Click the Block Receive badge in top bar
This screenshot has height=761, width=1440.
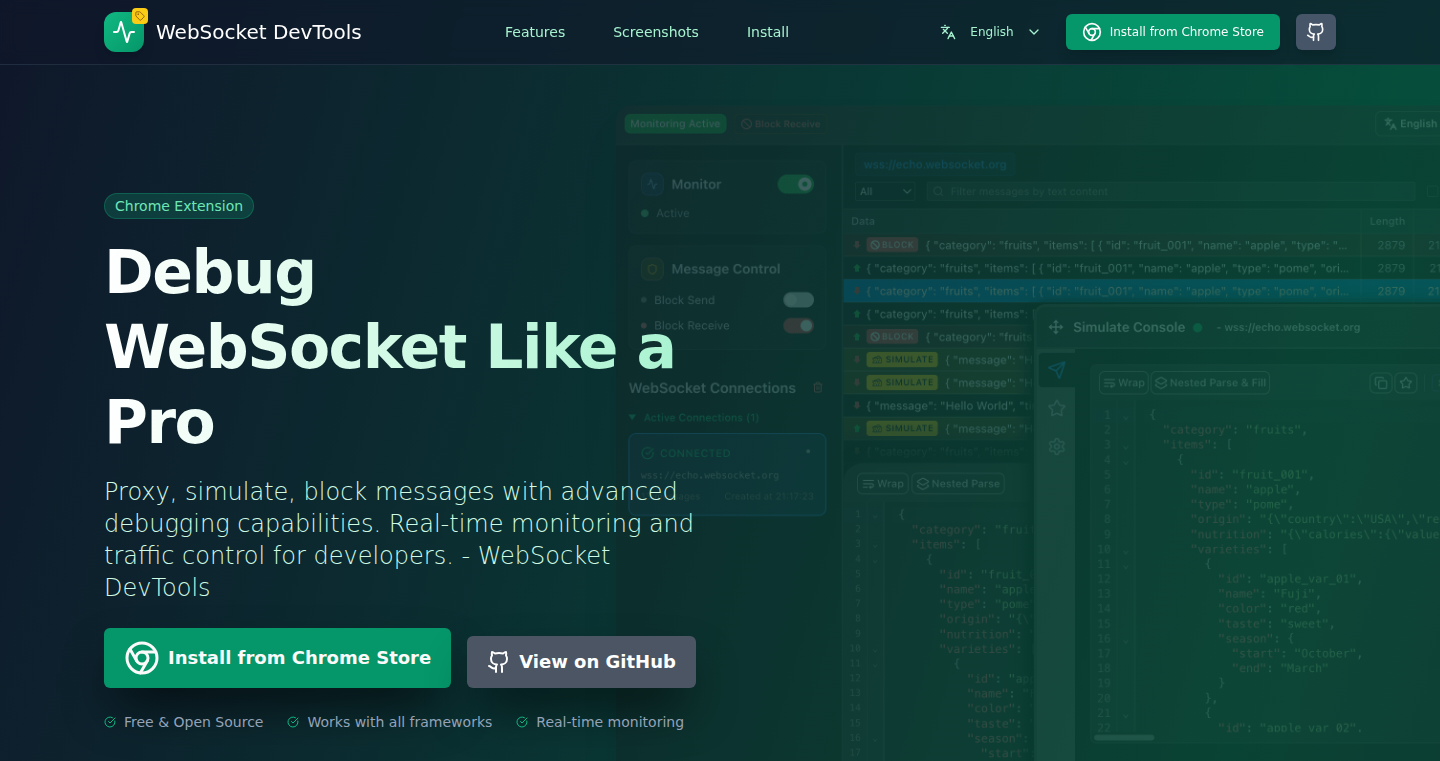point(781,124)
